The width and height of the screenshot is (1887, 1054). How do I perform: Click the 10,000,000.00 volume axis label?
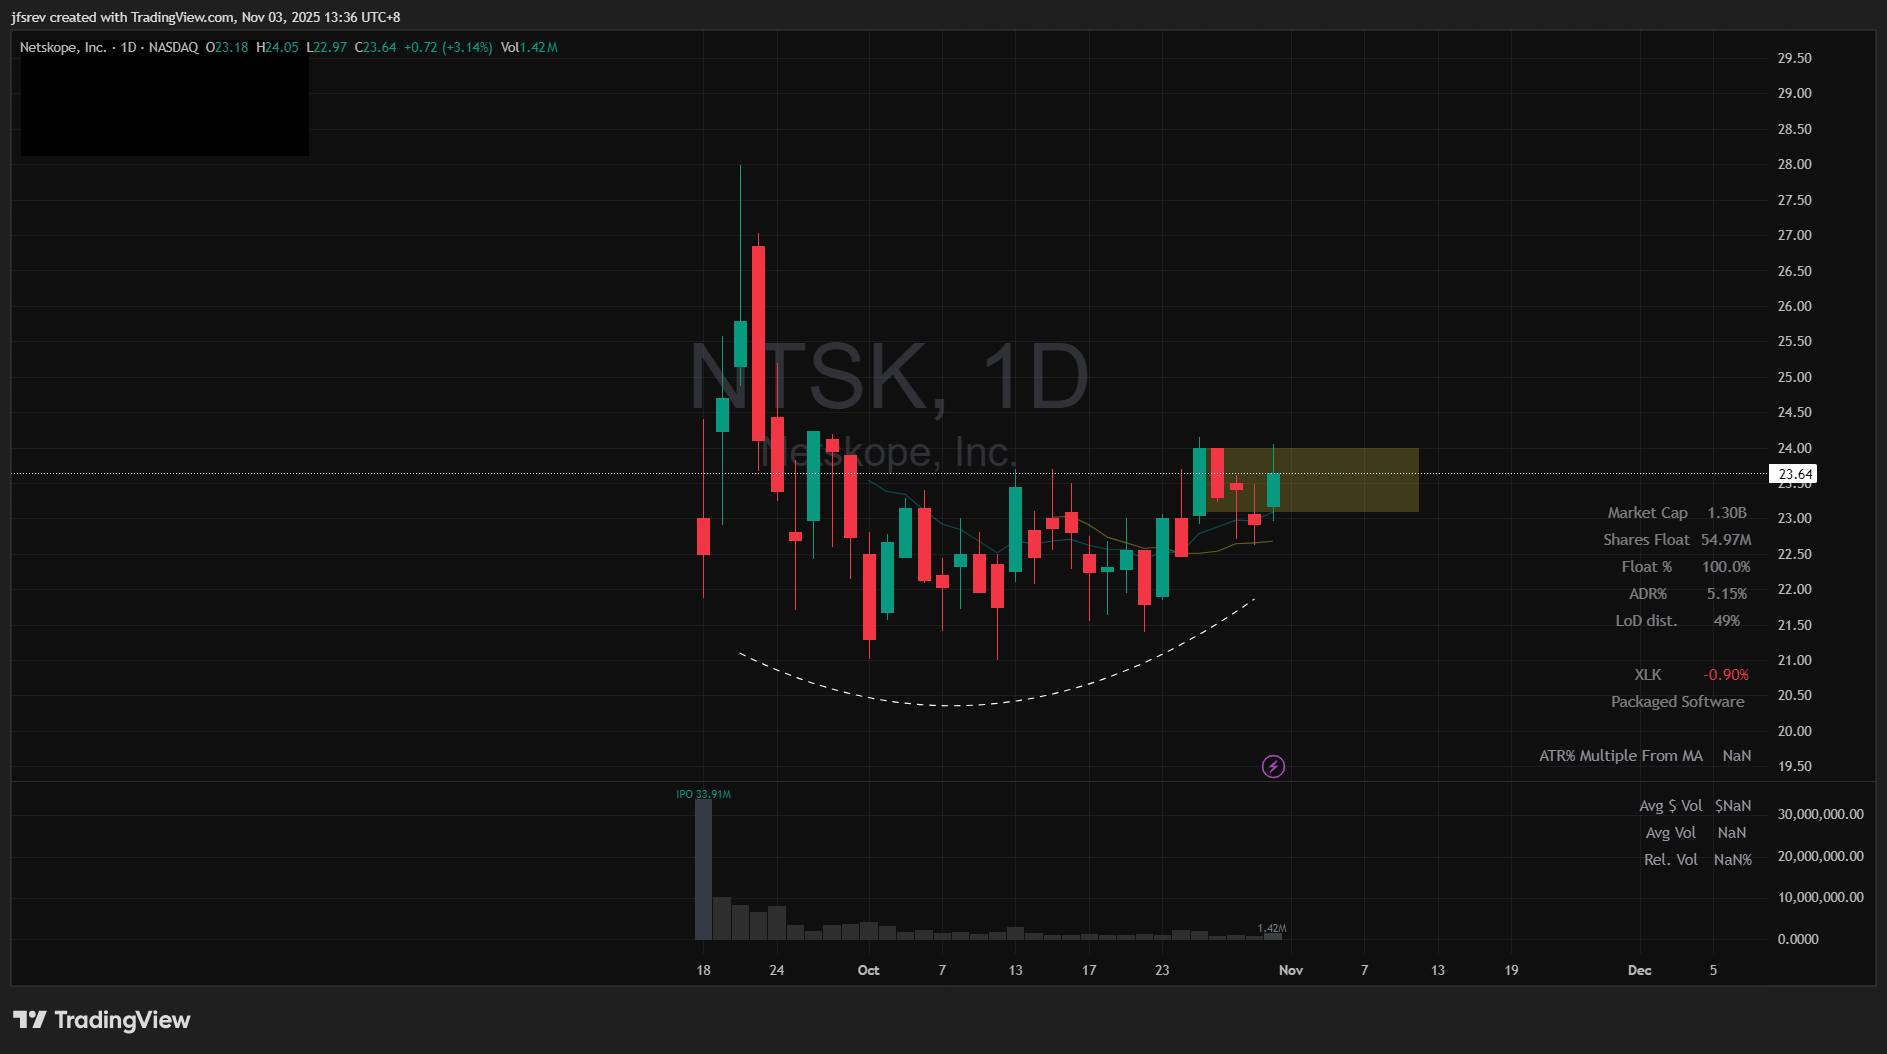(x=1820, y=897)
